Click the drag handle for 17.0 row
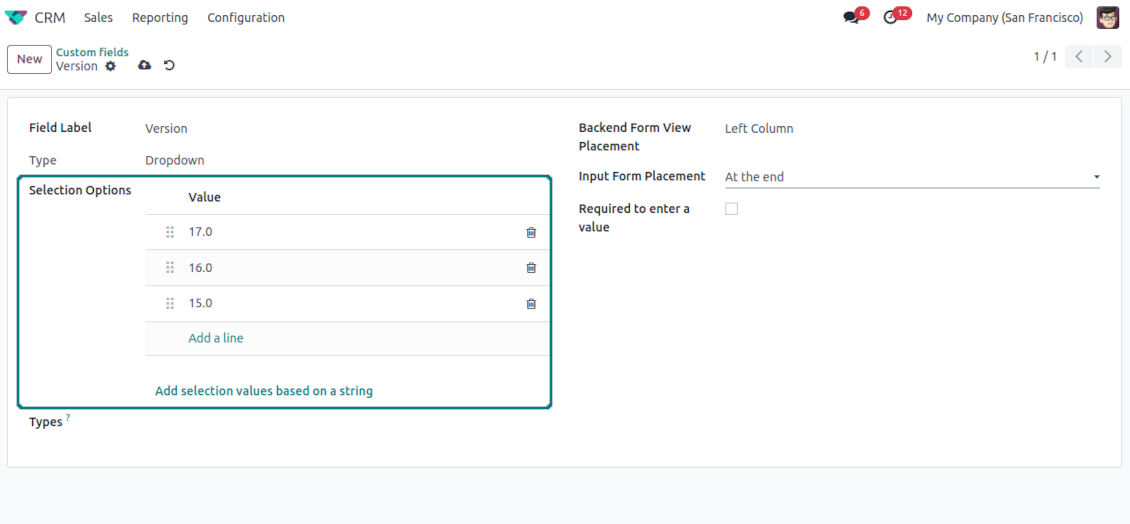The image size is (1130, 524). click(170, 232)
